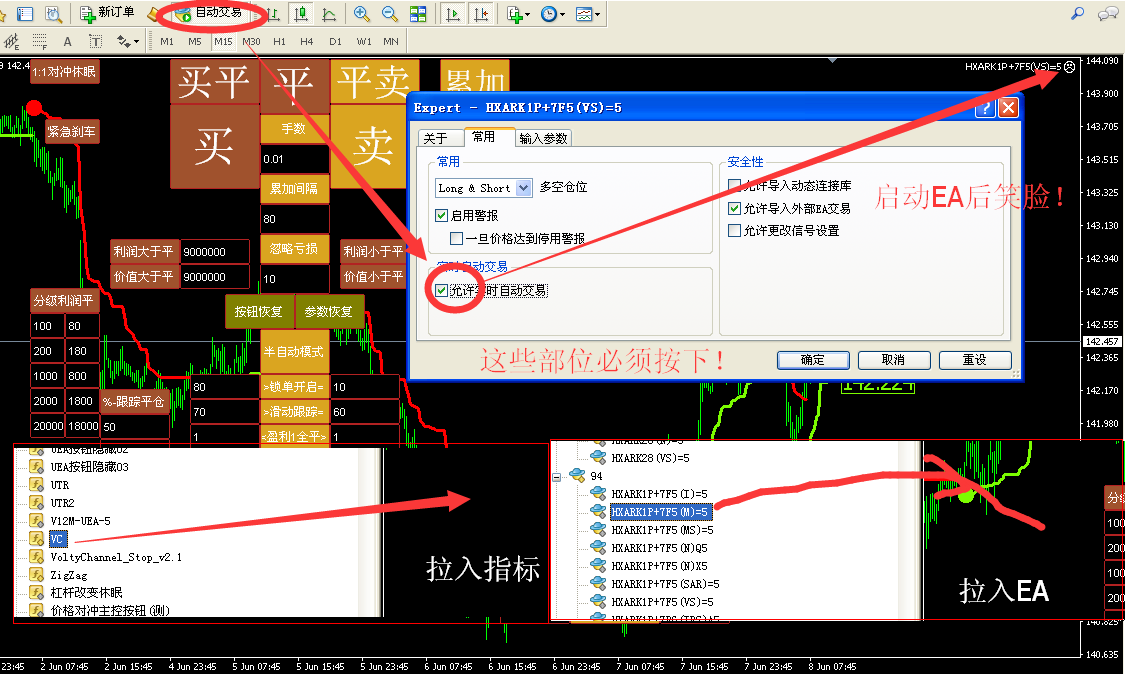Select the H4 timeframe button
1125x674 pixels.
[307, 42]
